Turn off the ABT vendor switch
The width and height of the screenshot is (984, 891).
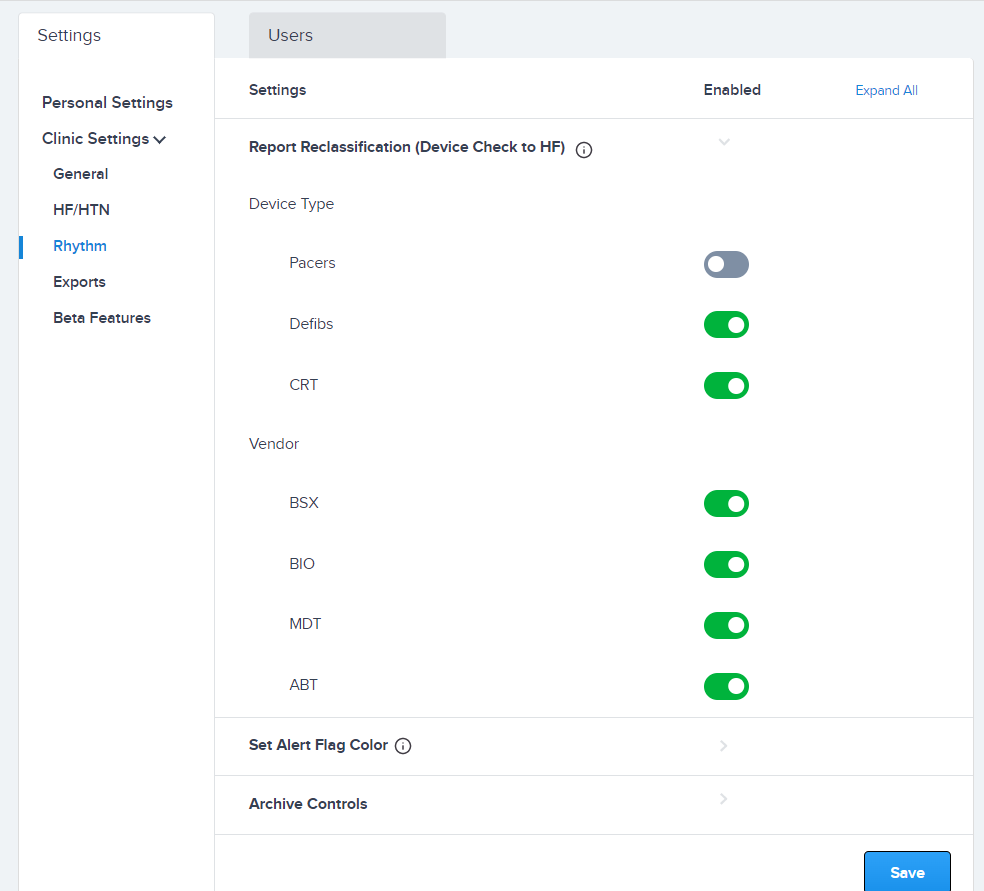pyautogui.click(x=726, y=686)
